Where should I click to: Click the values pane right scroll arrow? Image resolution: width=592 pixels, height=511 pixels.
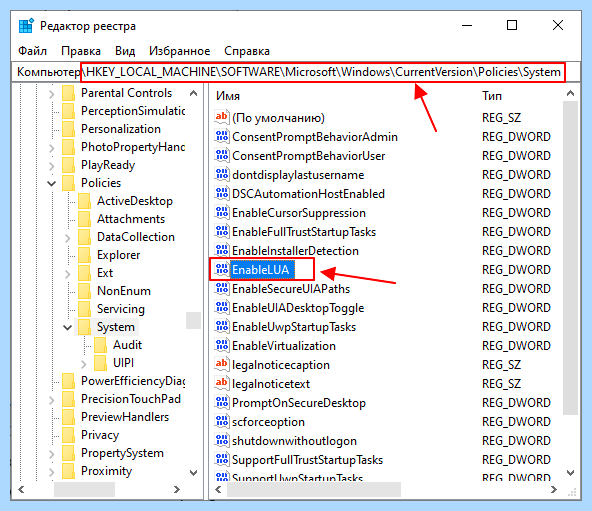553,489
